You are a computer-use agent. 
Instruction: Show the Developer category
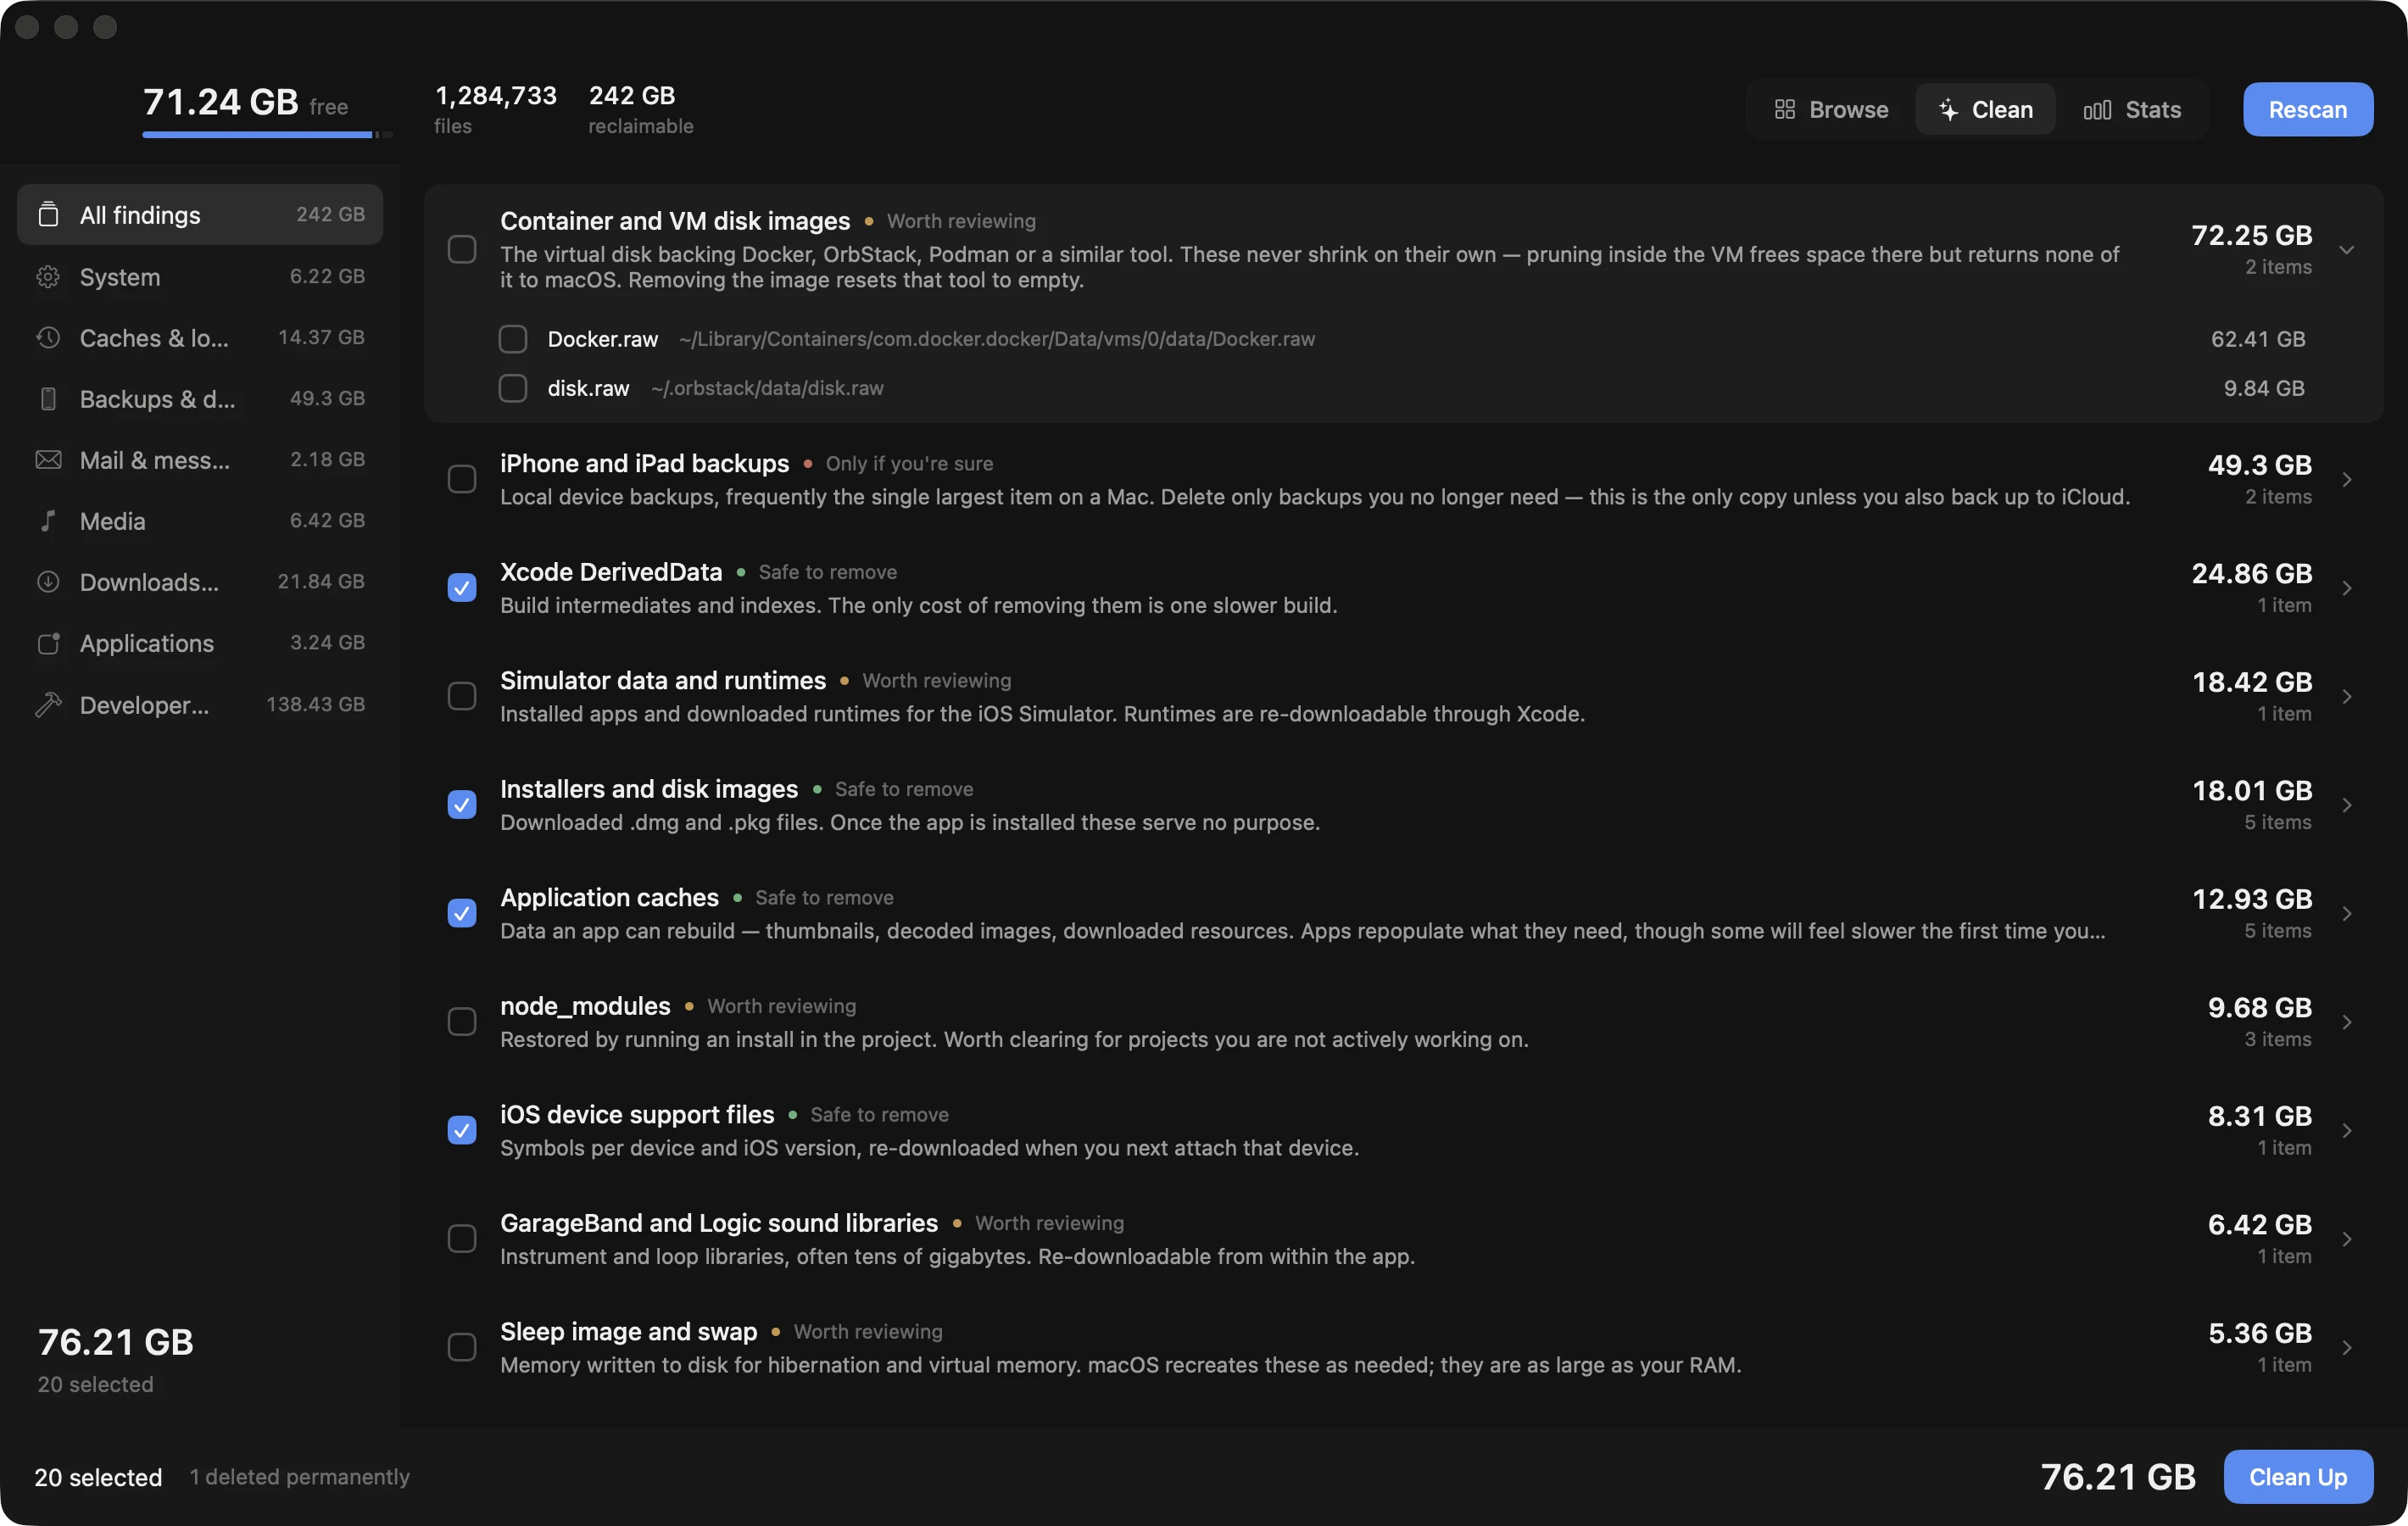(200, 705)
